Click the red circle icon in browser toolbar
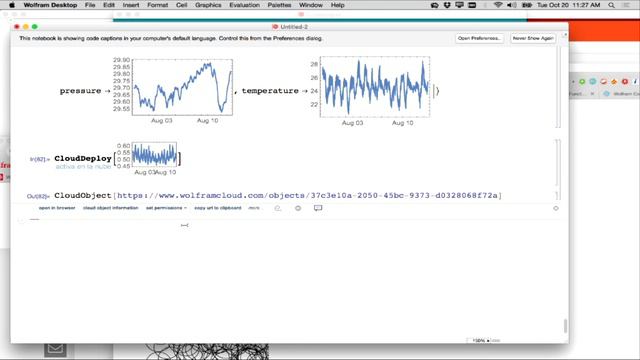 (624, 82)
